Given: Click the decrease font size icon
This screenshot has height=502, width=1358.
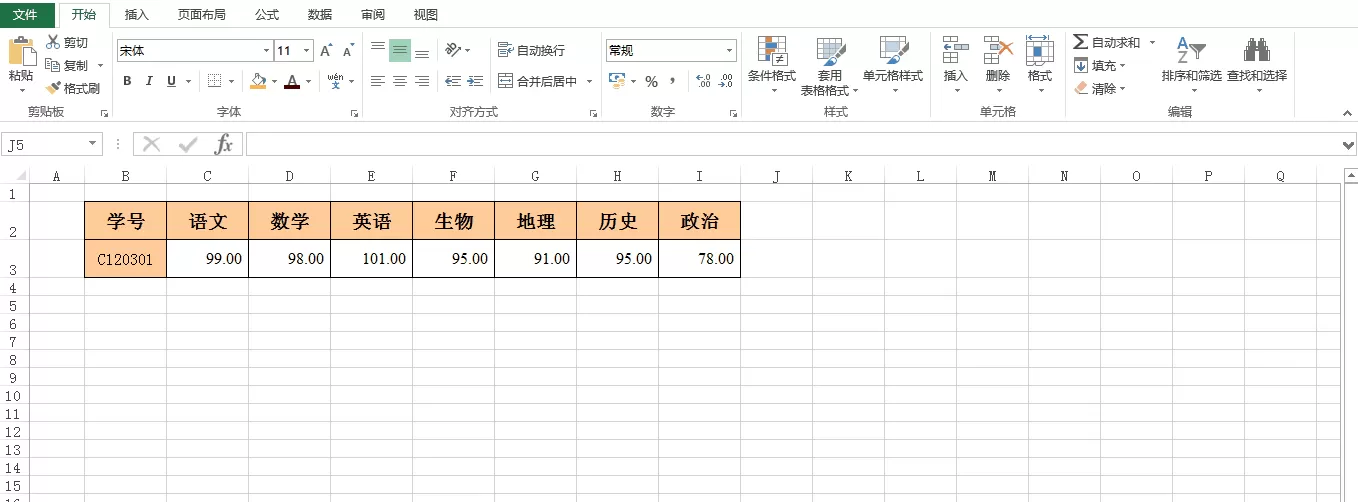Looking at the screenshot, I should coord(348,50).
